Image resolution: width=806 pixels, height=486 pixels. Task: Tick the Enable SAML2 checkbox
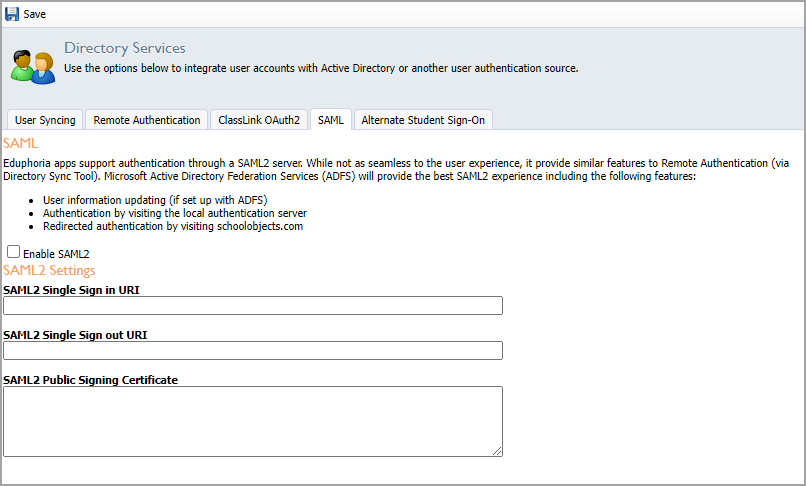click(13, 252)
